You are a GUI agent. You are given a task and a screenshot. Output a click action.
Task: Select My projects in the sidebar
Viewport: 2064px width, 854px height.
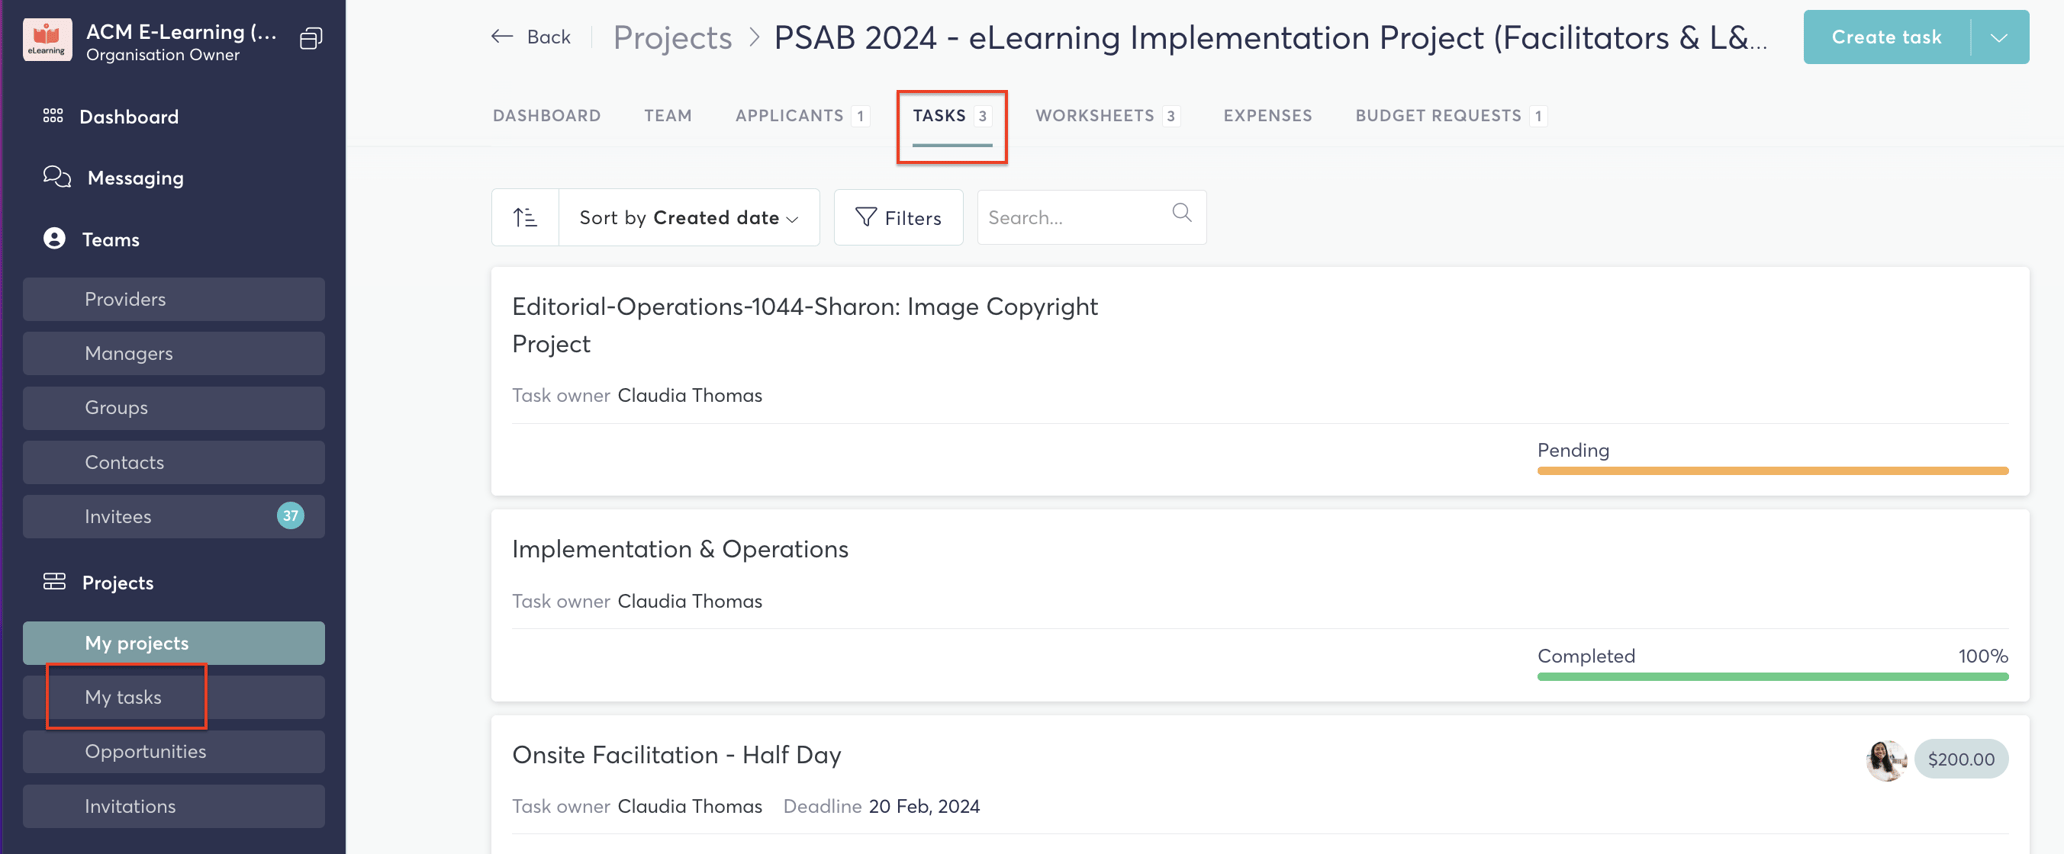pyautogui.click(x=174, y=643)
